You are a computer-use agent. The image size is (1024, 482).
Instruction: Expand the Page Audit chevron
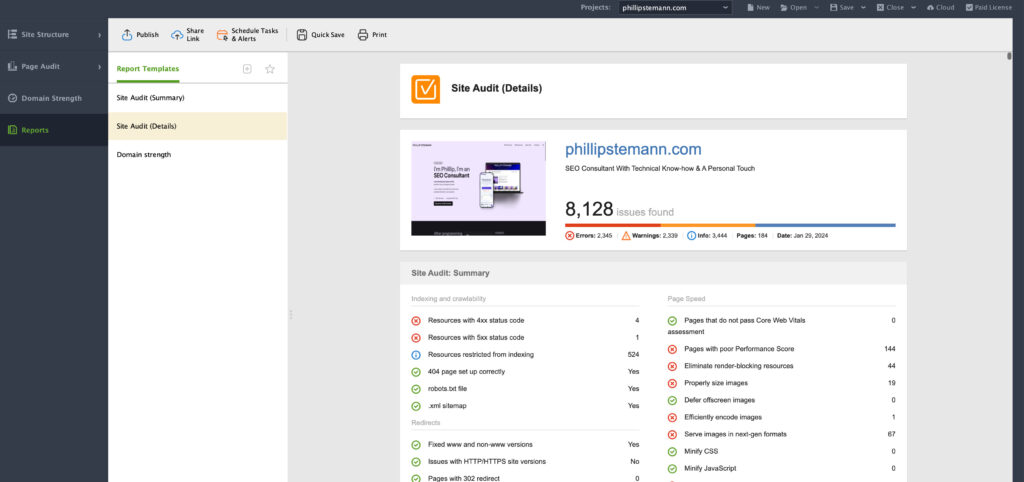[x=99, y=67]
